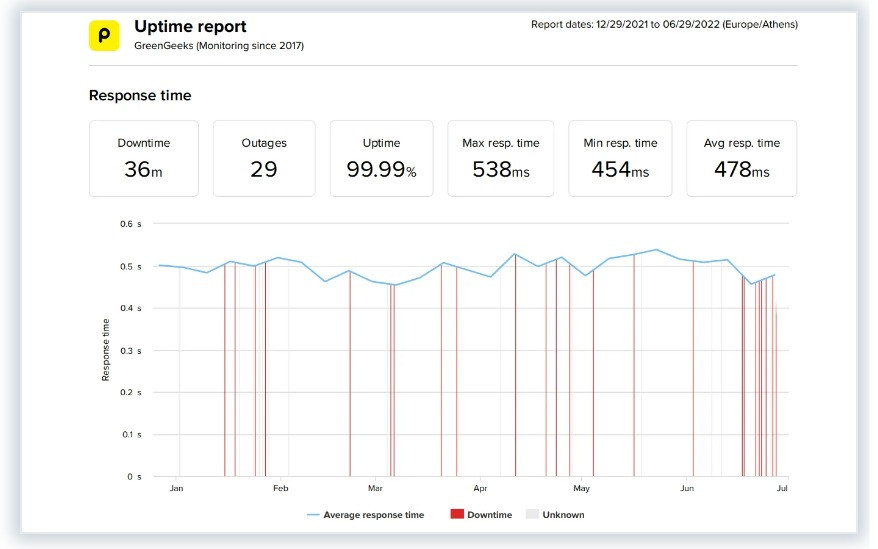Click the 0.3 s y-axis label
The height and width of the screenshot is (549, 878).
pyautogui.click(x=130, y=351)
